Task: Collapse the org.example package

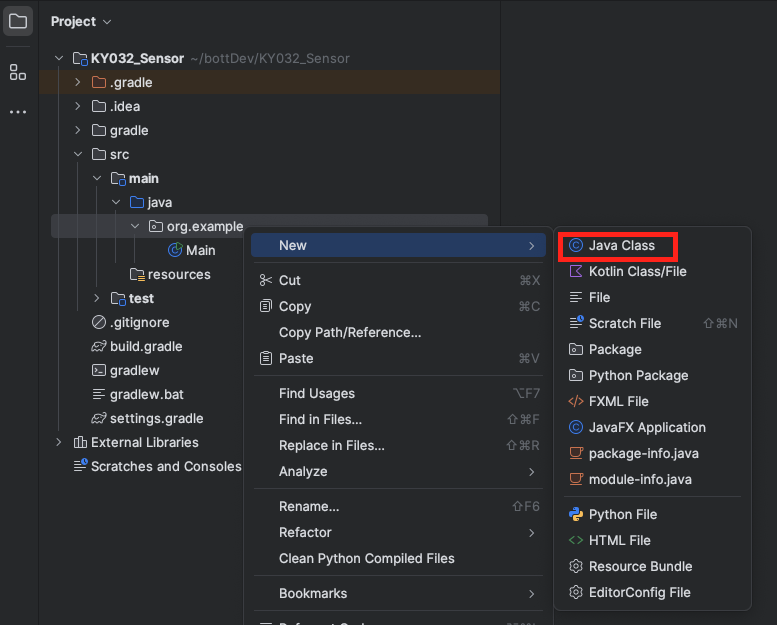Action: pos(135,226)
